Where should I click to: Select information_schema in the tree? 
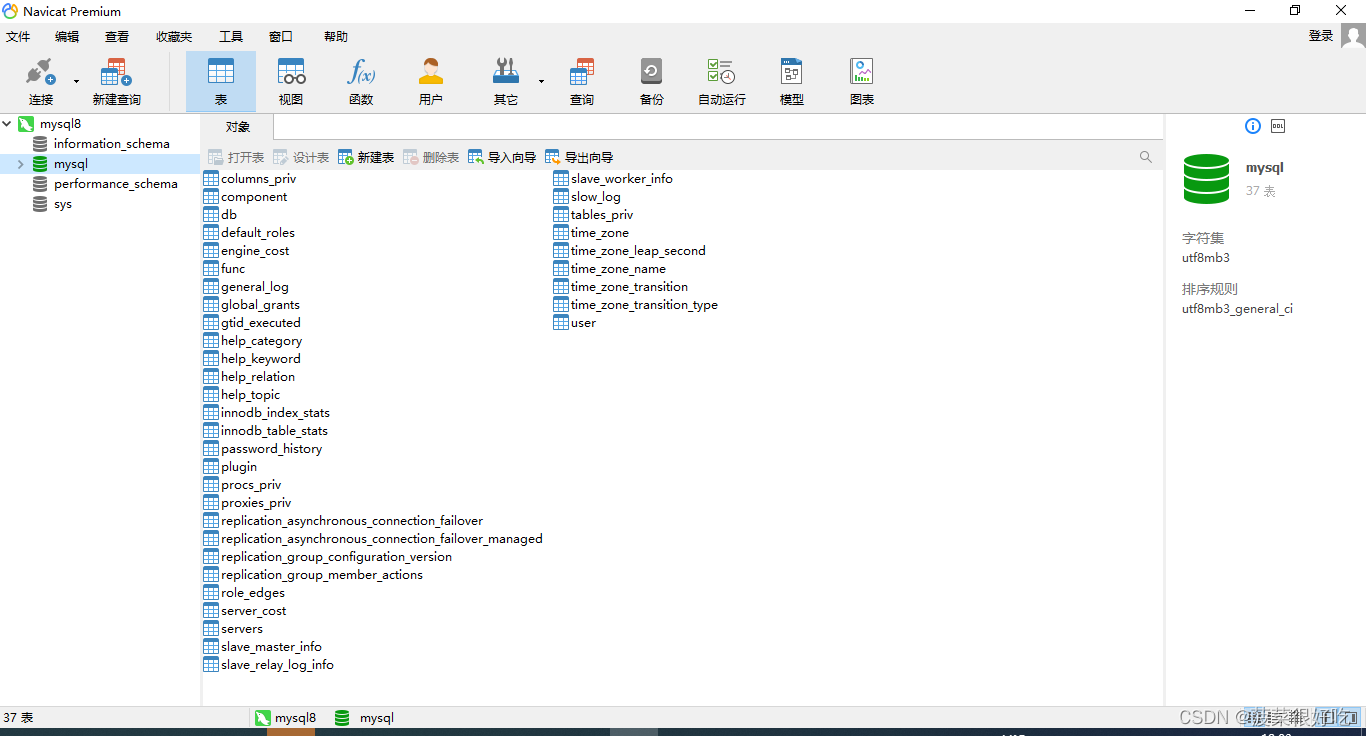coord(112,144)
